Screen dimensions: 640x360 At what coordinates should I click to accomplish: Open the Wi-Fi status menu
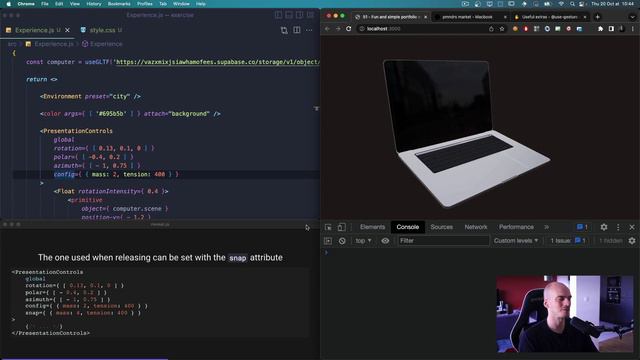[x=561, y=4]
